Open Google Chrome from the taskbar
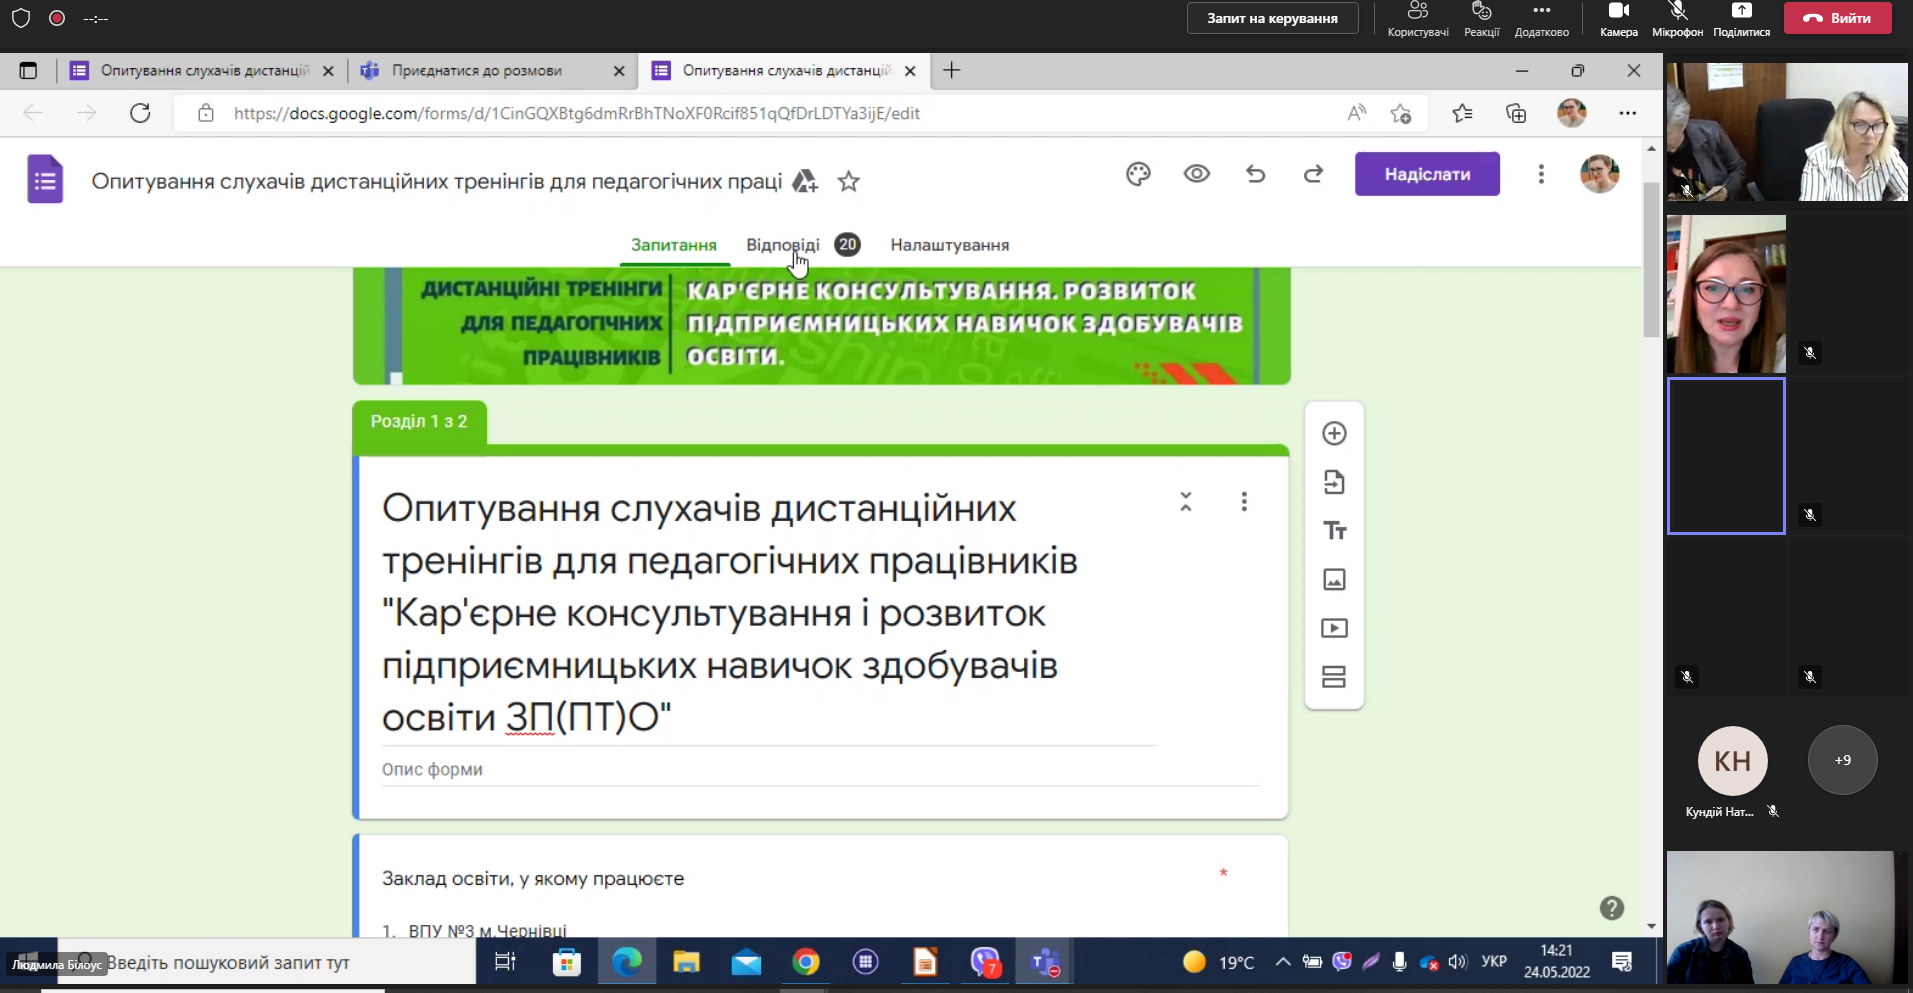This screenshot has height=993, width=1913. 806,962
